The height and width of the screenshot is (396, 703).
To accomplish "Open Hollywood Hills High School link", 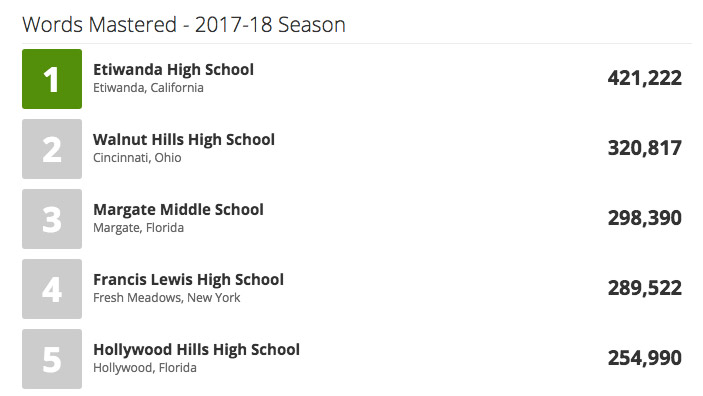I will click(x=196, y=350).
